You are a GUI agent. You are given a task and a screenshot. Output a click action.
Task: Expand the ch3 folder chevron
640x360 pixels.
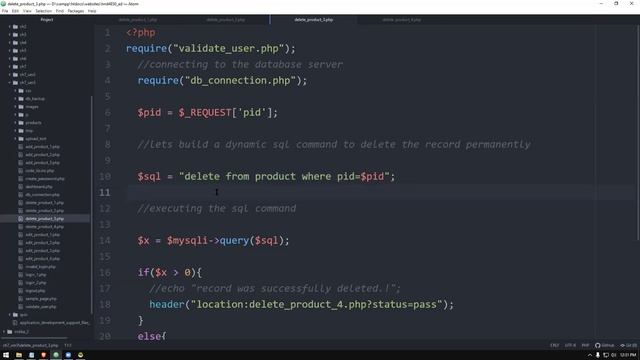[x=10, y=35]
